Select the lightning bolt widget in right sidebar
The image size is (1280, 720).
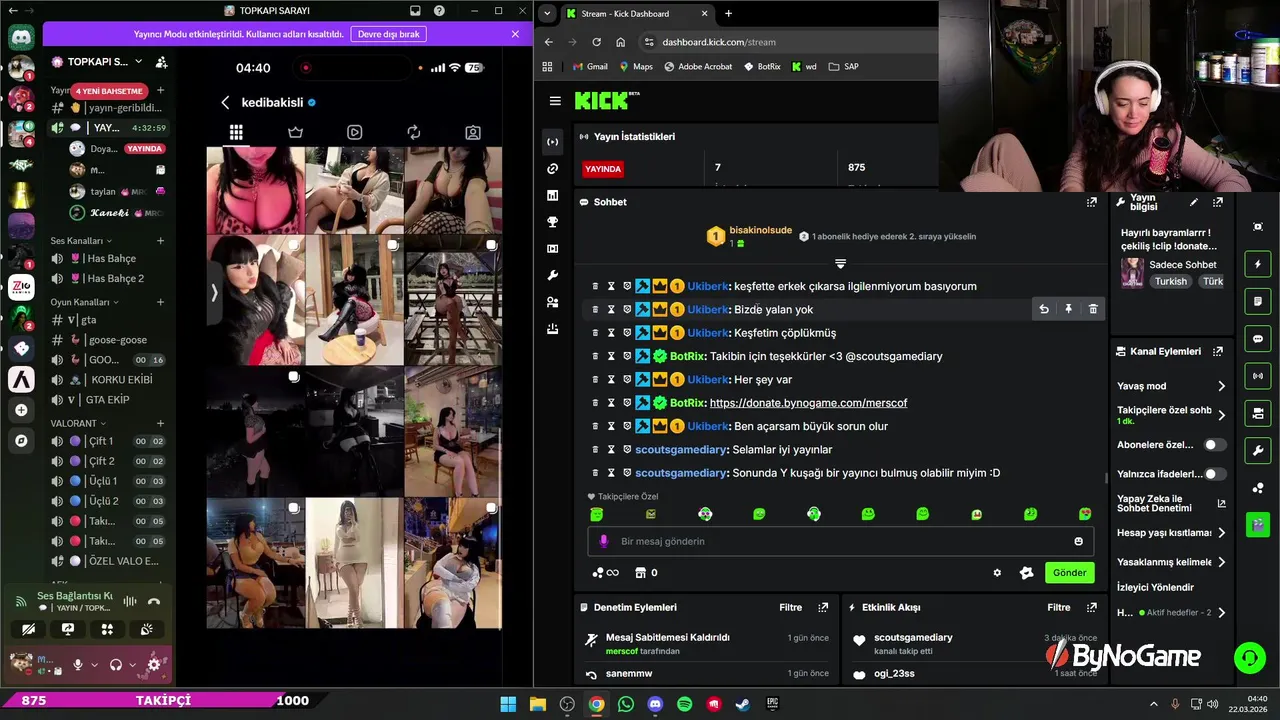[1258, 265]
